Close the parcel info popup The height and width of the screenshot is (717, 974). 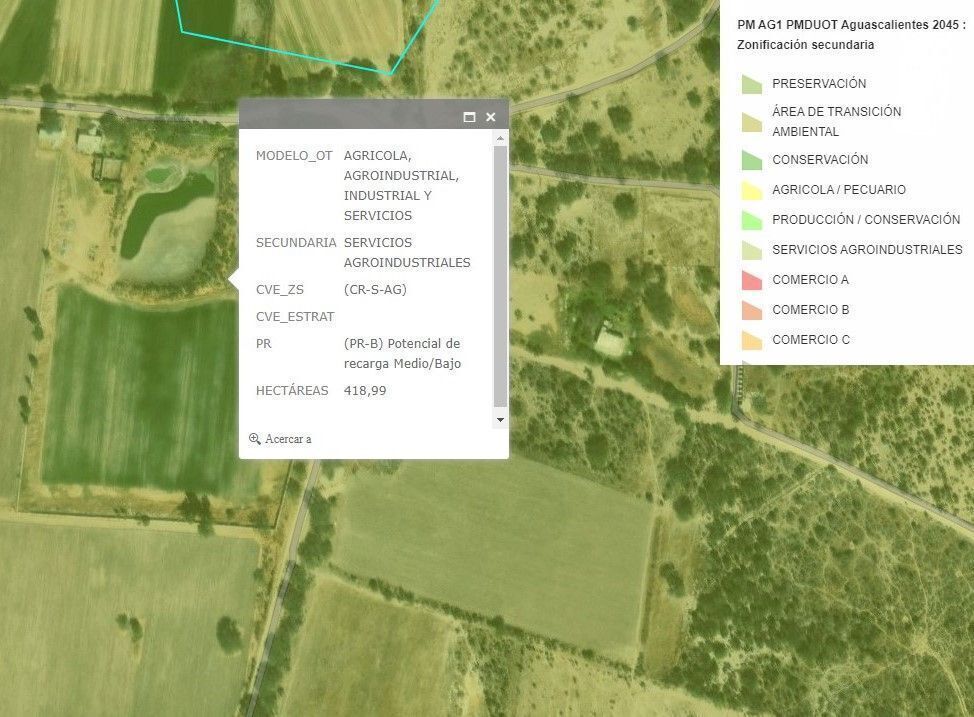(x=491, y=117)
